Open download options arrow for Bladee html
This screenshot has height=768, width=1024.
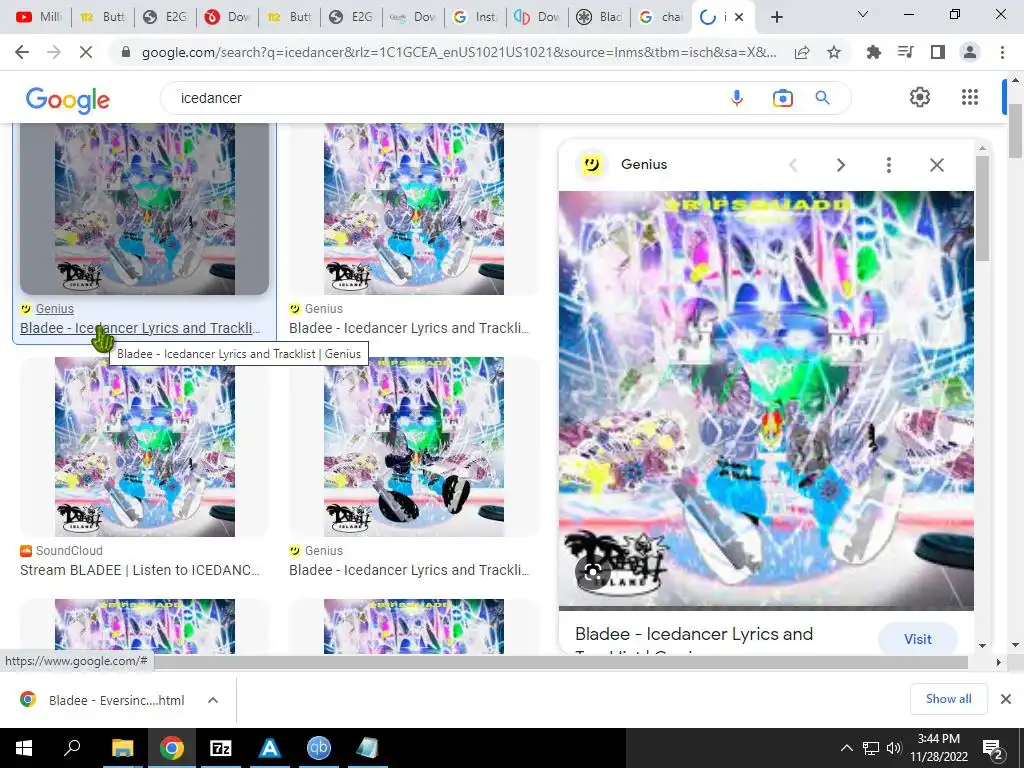213,700
